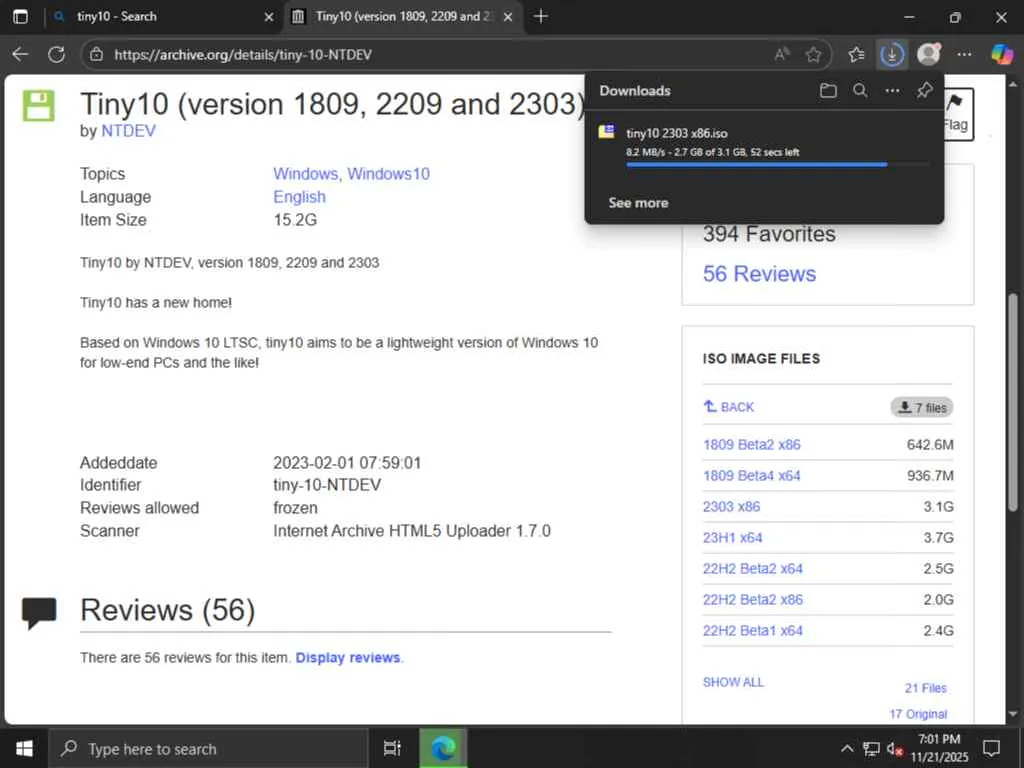Open a new browser tab
This screenshot has width=1024, height=768.
[541, 16]
